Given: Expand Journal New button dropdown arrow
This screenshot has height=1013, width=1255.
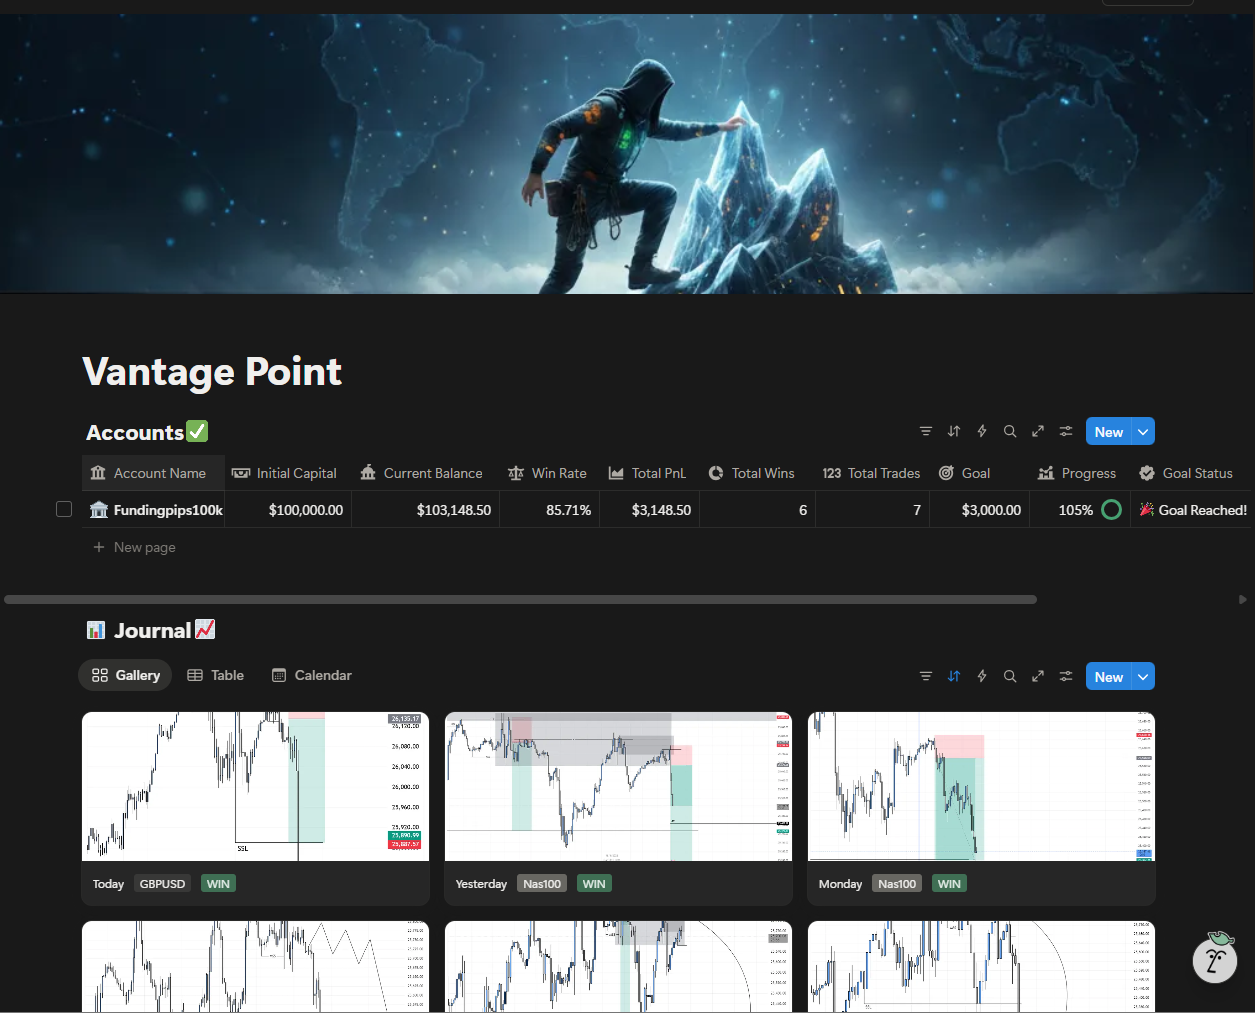Looking at the screenshot, I should [1143, 677].
